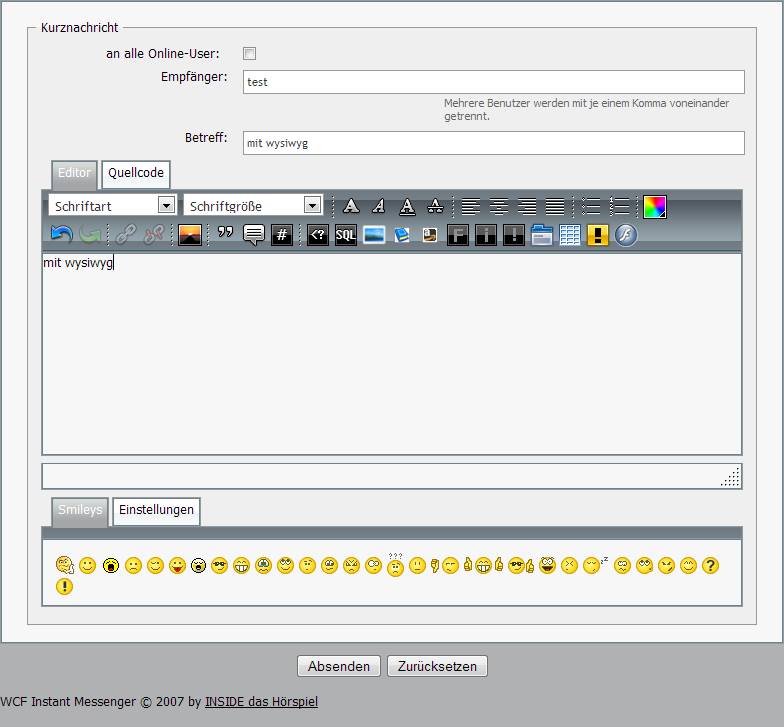Select the Smileys tab
This screenshot has width=784, height=727.
click(x=80, y=510)
